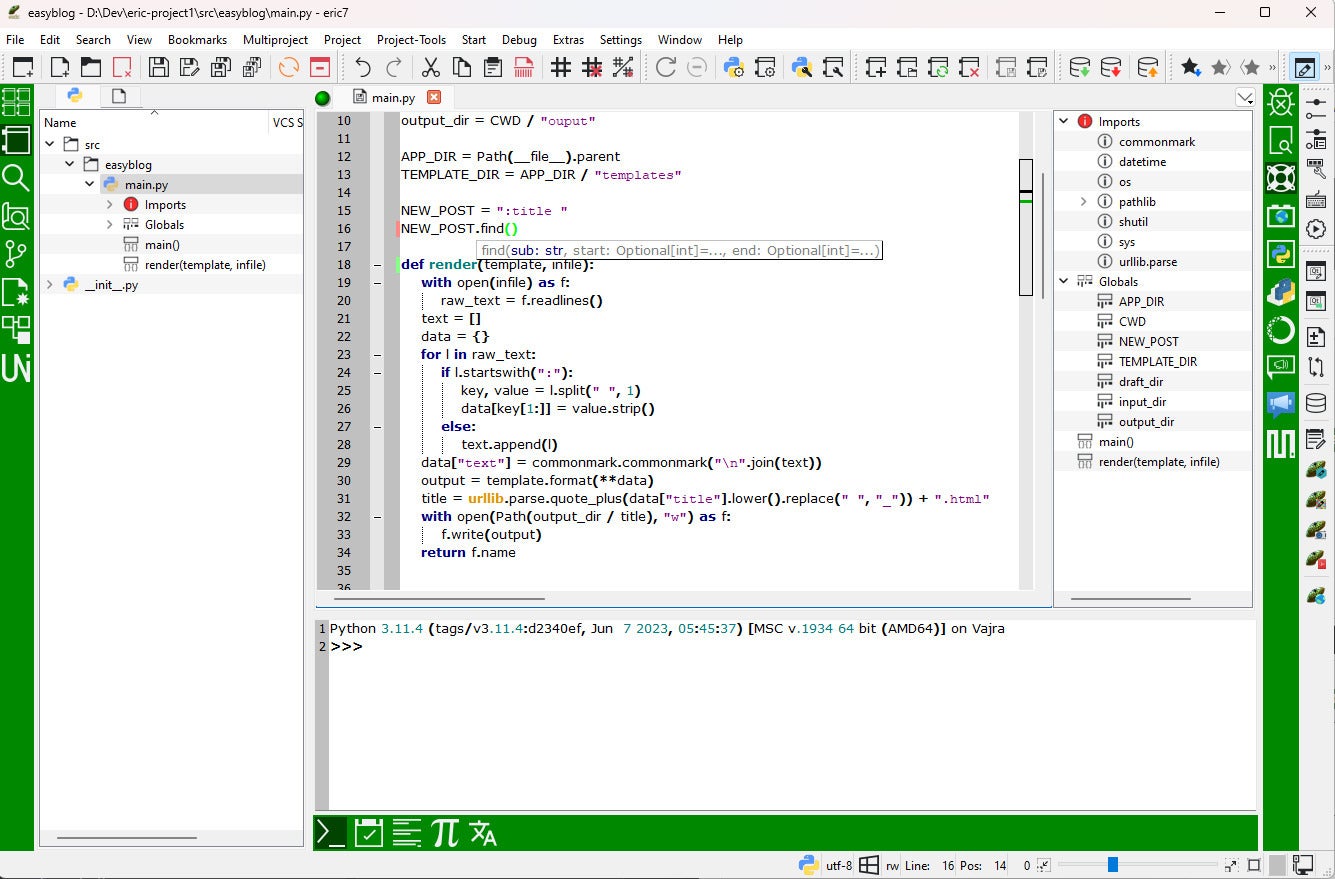Switch to the blank document project browser tab
Image resolution: width=1335 pixels, height=879 pixels.
[119, 96]
